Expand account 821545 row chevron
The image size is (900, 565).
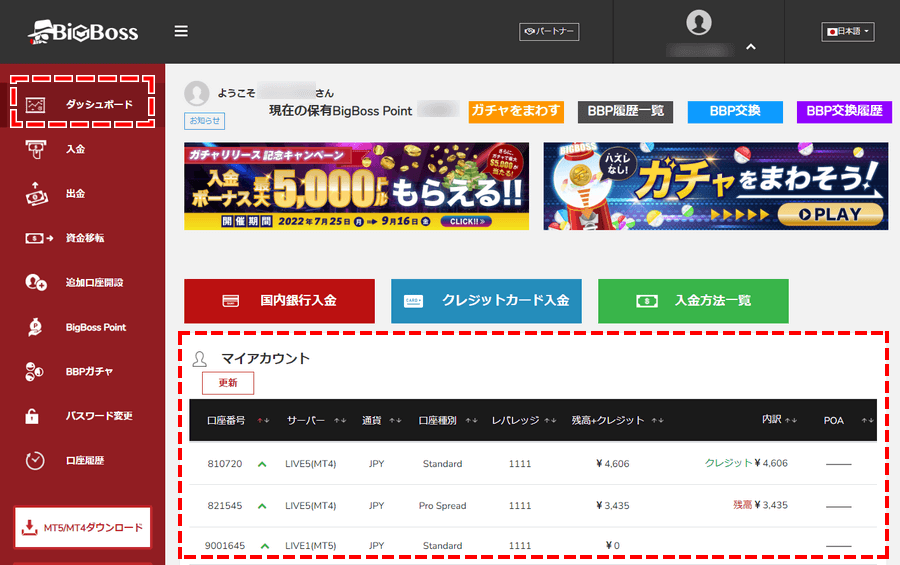[x=262, y=506]
